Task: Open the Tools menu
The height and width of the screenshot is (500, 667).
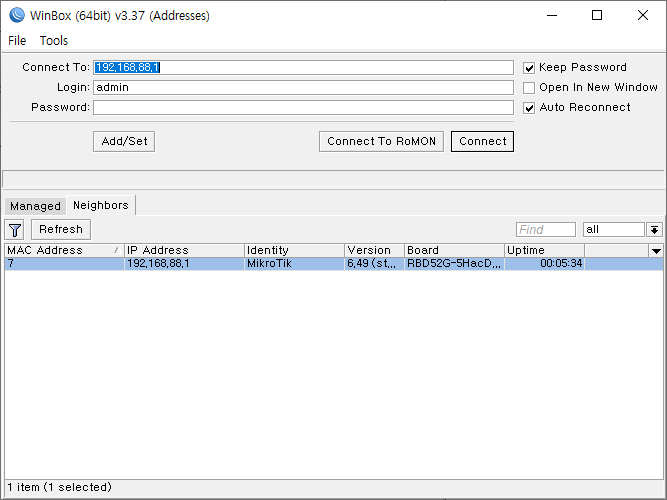Action: (x=54, y=40)
